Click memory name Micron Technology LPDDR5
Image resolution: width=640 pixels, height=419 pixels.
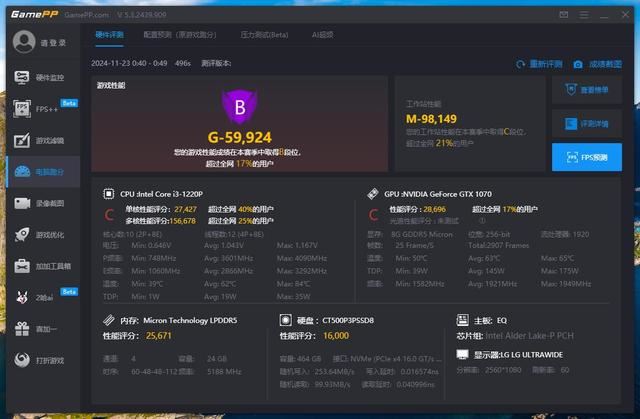click(x=190, y=320)
